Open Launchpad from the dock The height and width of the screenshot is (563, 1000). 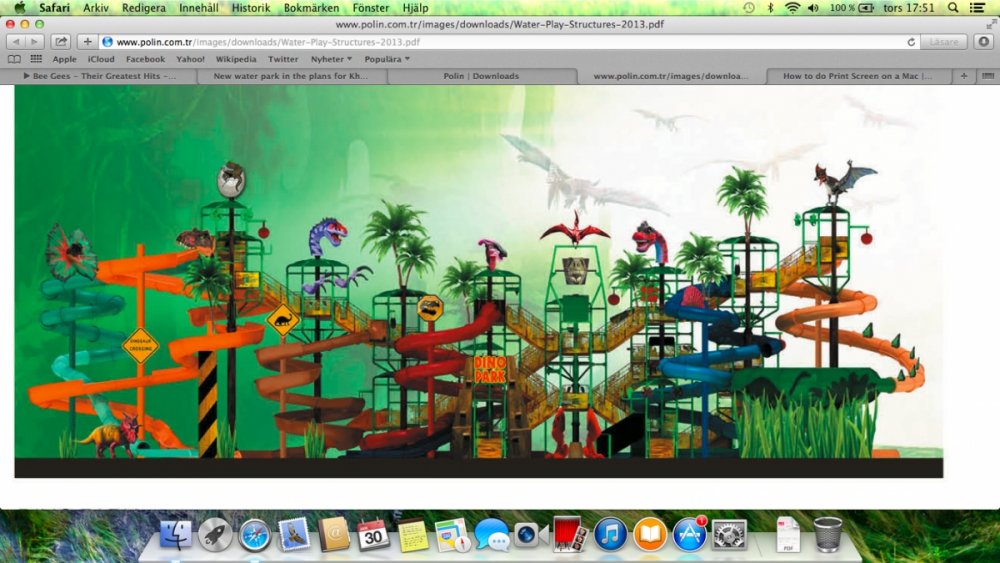pyautogui.click(x=215, y=535)
